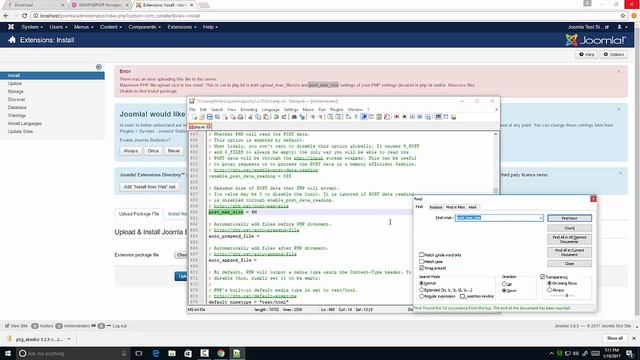Launch Edge browser from the taskbar
640x360 pixels.
pyautogui.click(x=156, y=353)
